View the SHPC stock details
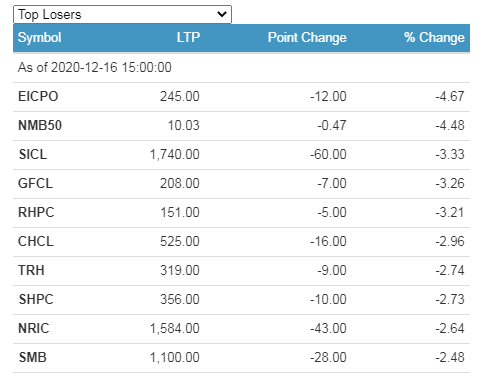Viewport: 487px width, 377px height. (36, 299)
